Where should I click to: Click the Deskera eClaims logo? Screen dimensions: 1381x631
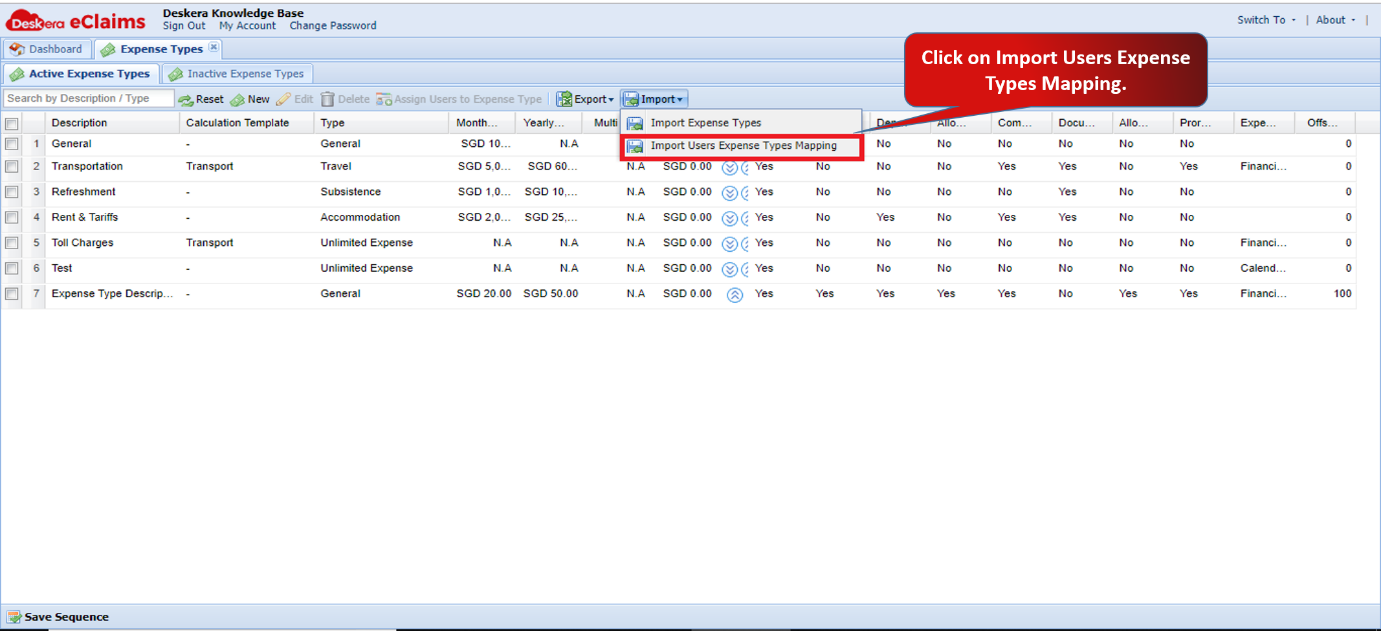[76, 20]
